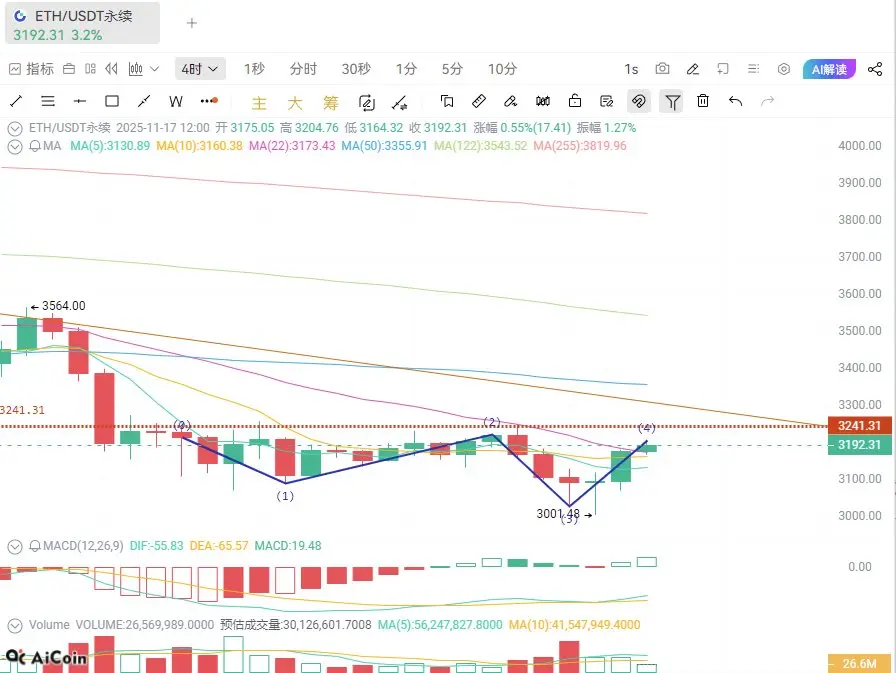Click the green 3192.31 current price label
The height and width of the screenshot is (673, 896).
click(x=859, y=445)
